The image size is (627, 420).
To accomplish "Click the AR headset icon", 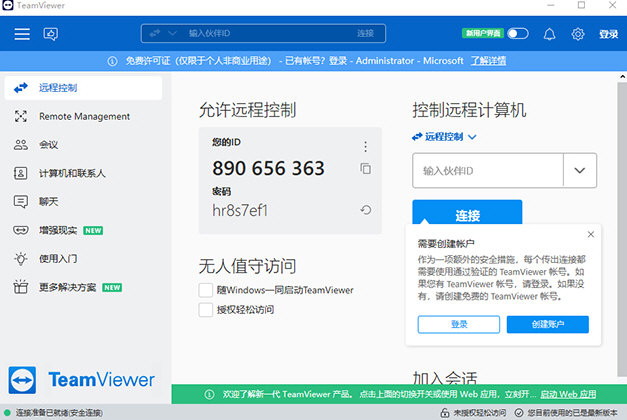I will 21,230.
